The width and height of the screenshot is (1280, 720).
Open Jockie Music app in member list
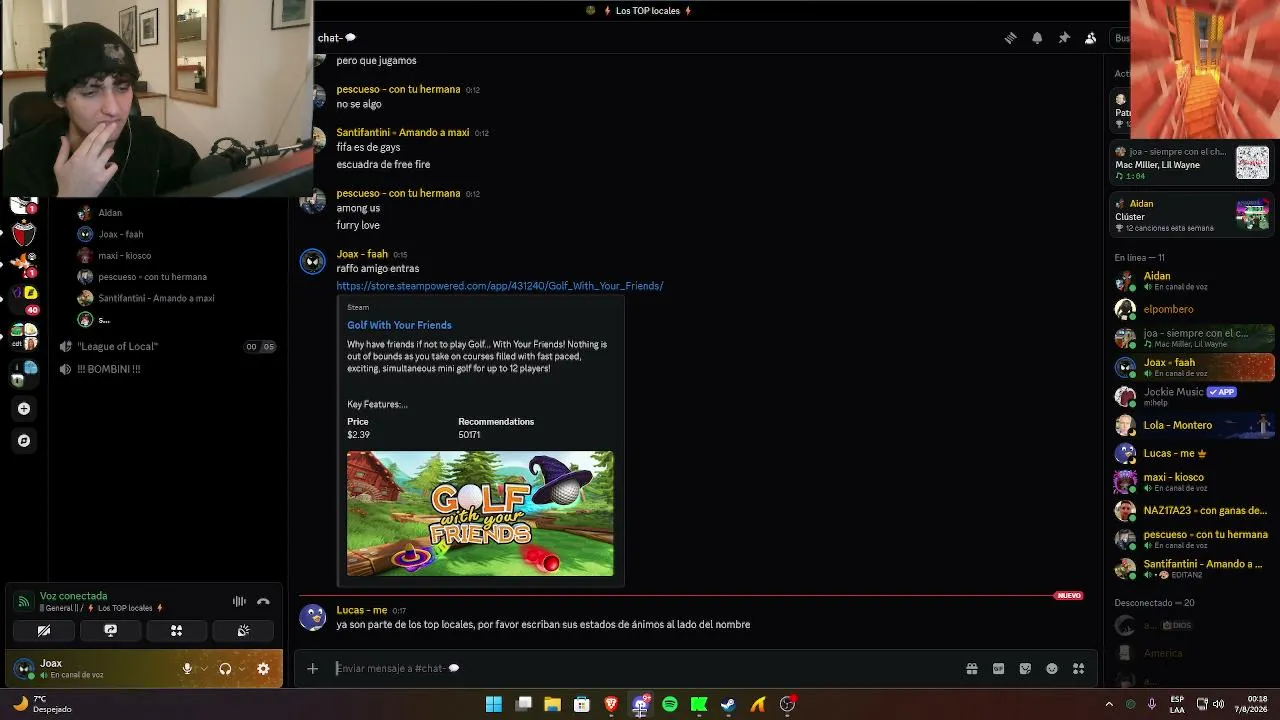(x=1194, y=396)
